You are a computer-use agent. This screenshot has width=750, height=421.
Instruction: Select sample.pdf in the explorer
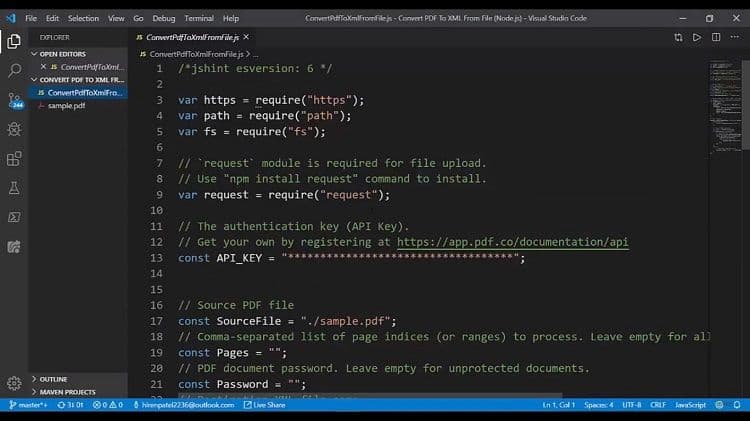(67, 105)
